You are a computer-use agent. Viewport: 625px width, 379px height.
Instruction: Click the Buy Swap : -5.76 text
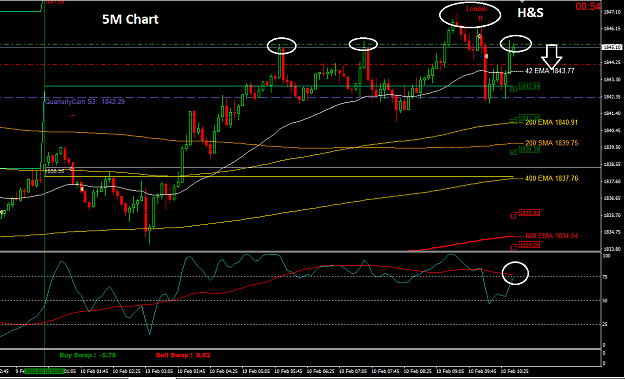pos(88,355)
